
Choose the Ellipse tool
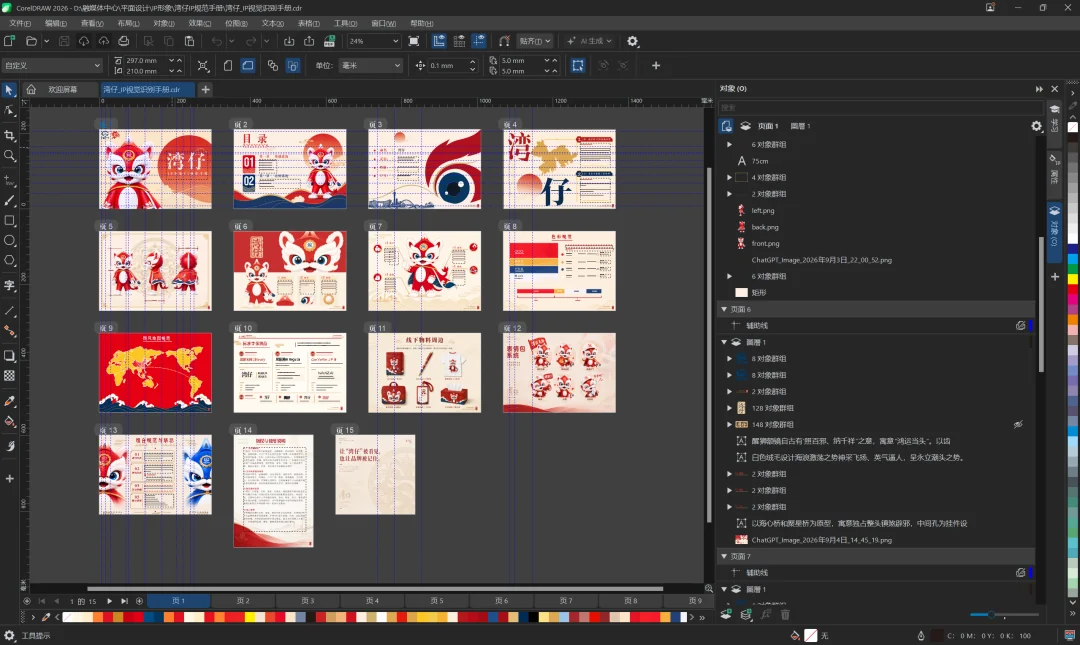(10, 240)
